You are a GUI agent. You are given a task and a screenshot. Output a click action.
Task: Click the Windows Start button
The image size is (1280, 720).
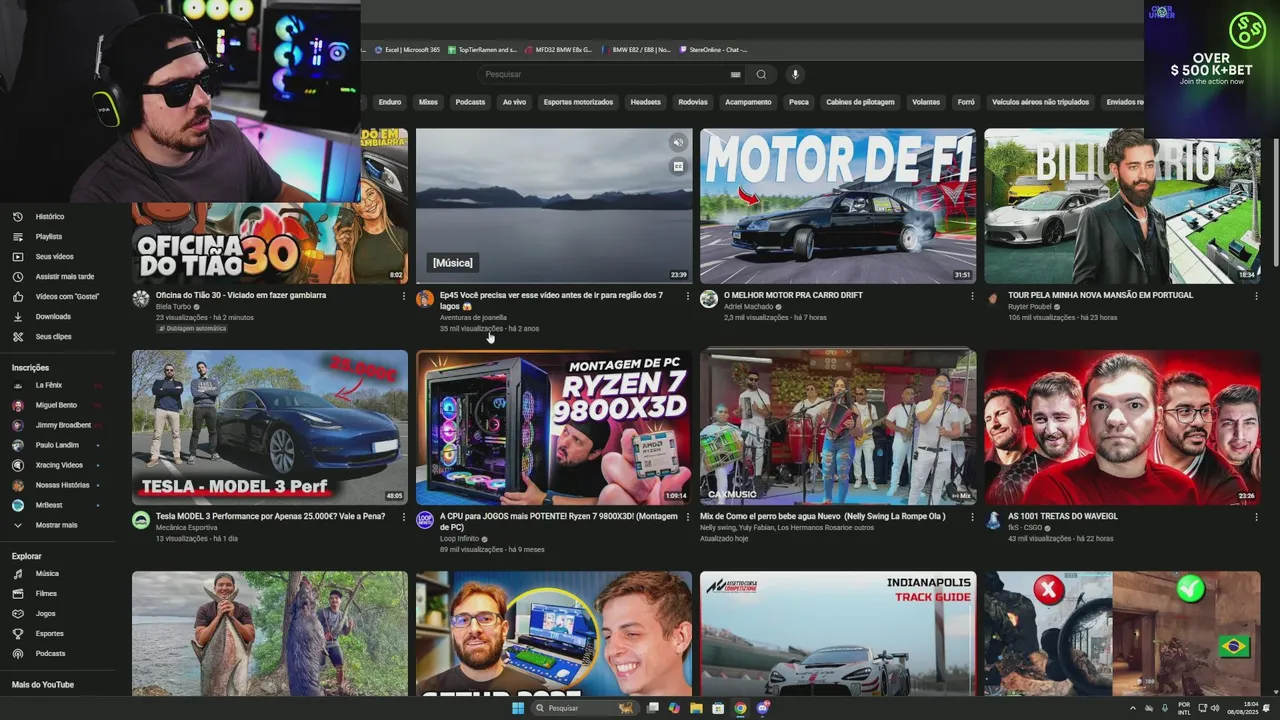518,708
